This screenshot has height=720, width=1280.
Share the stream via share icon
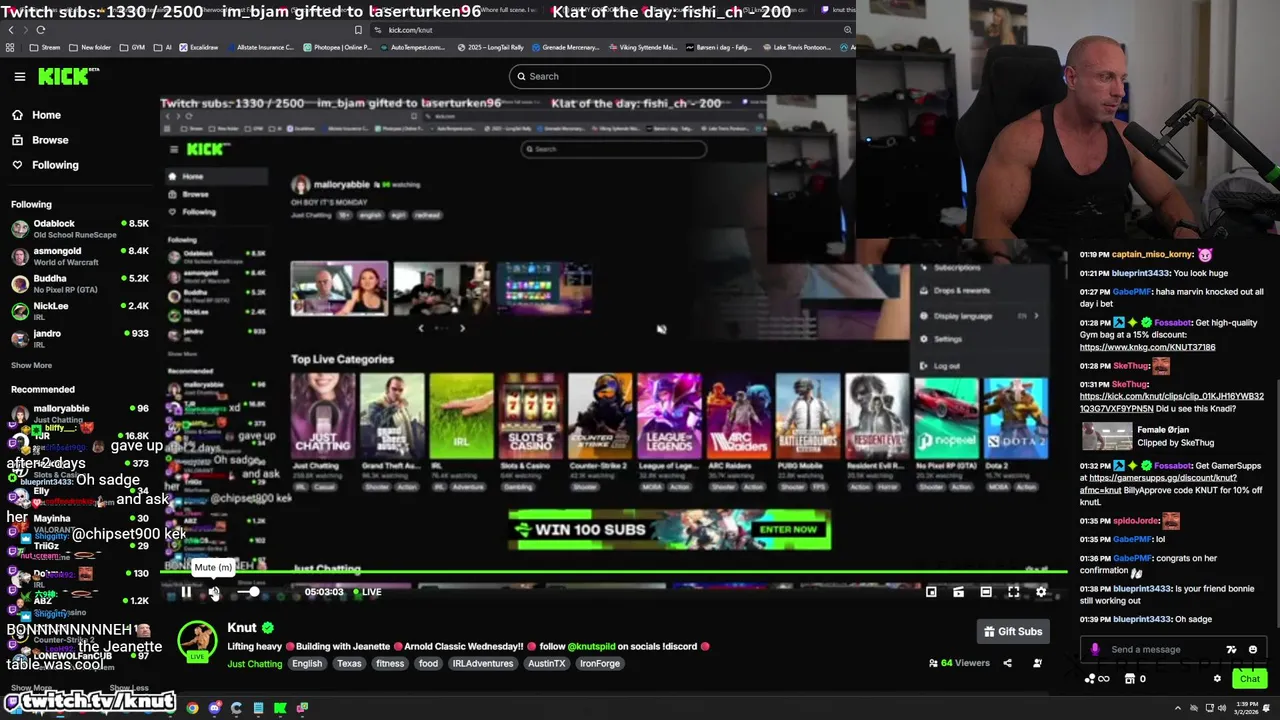pyautogui.click(x=1007, y=663)
